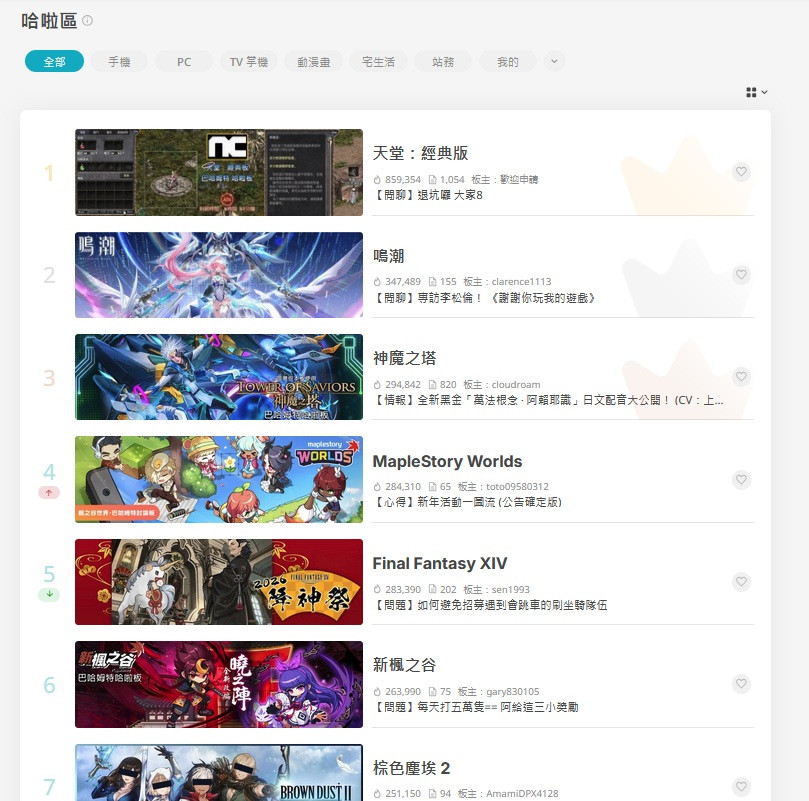Click the article count icon beside 1,054
The image size is (809, 801).
click(432, 180)
